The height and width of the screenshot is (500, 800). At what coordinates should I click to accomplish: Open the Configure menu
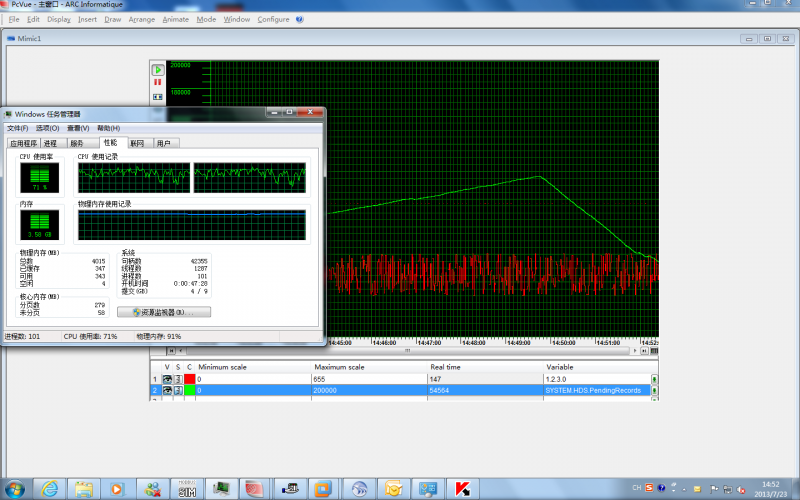coord(273,19)
